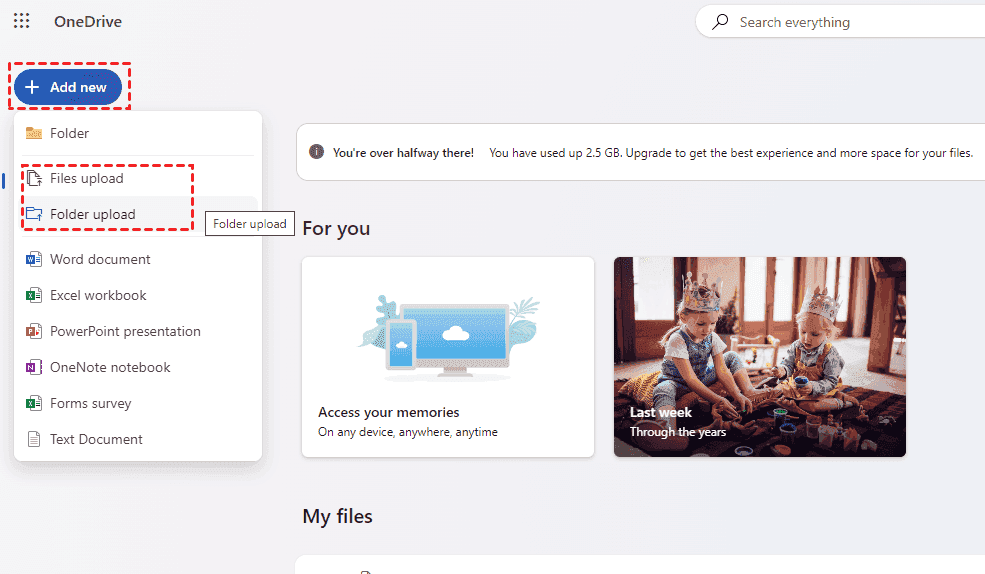Create a new Forms survey

(138, 403)
